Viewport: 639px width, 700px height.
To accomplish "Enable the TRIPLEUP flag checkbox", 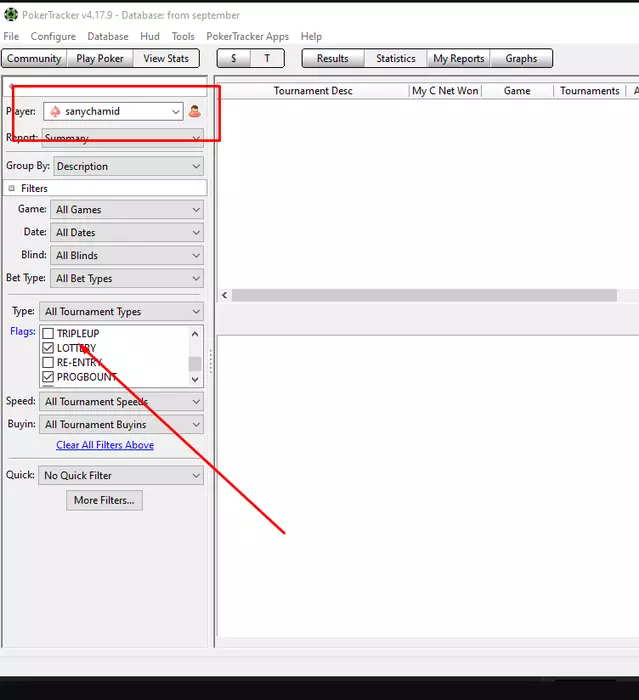I will tap(48, 333).
